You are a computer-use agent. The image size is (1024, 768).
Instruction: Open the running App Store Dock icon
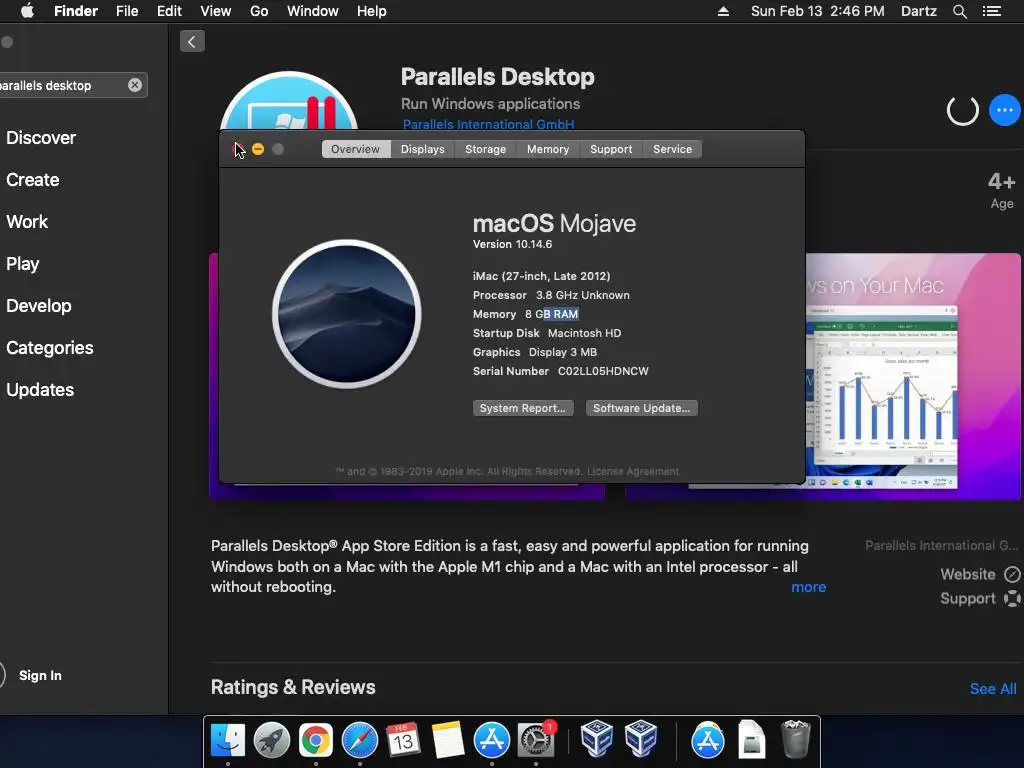(x=491, y=740)
